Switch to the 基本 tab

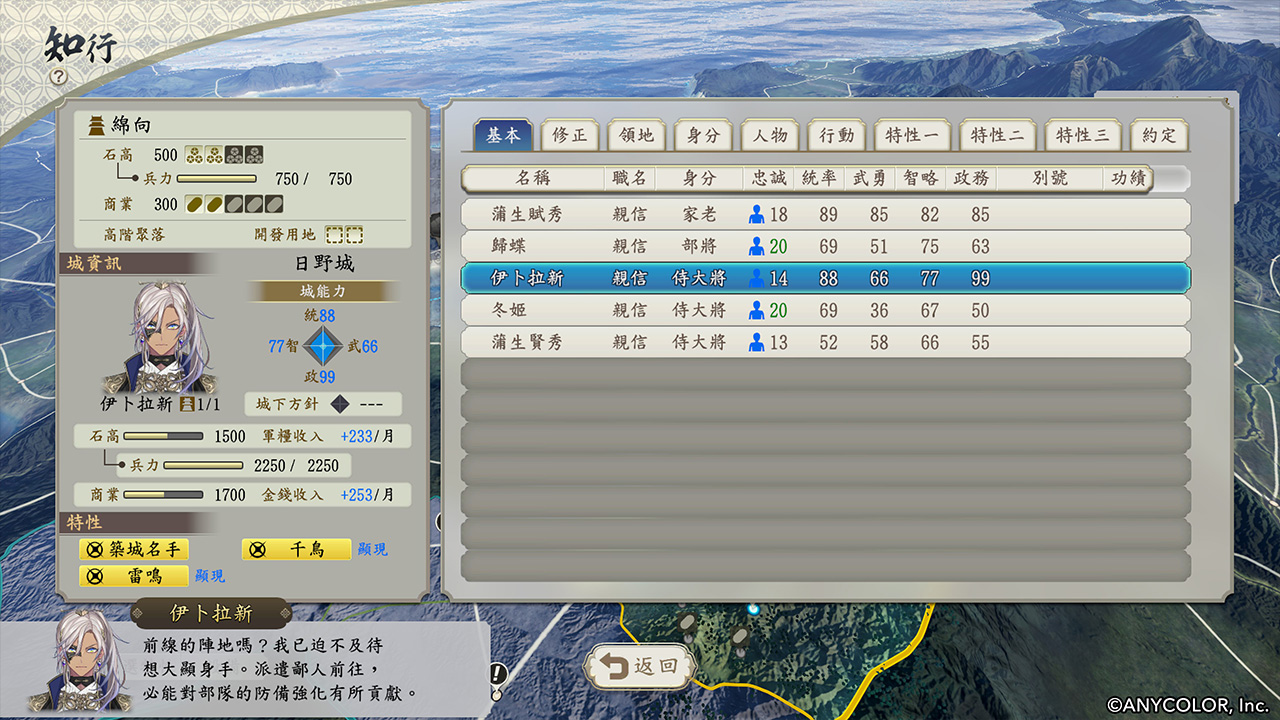pos(503,135)
